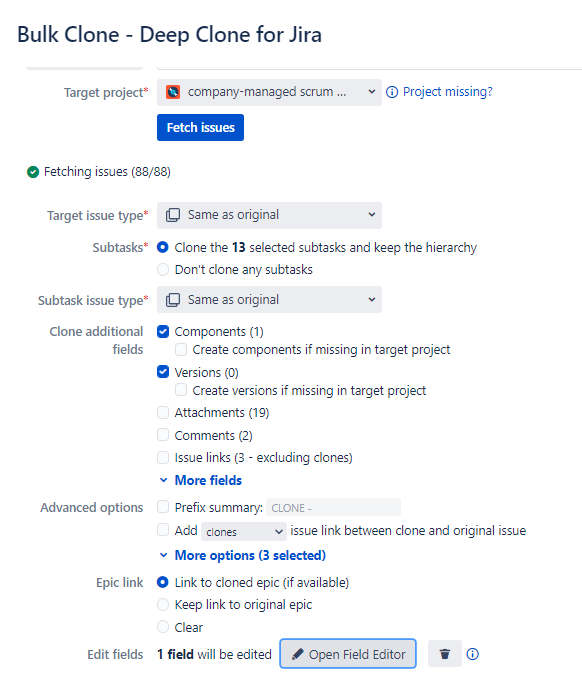
Task: Select Keep link to original epic
Action: click(163, 604)
